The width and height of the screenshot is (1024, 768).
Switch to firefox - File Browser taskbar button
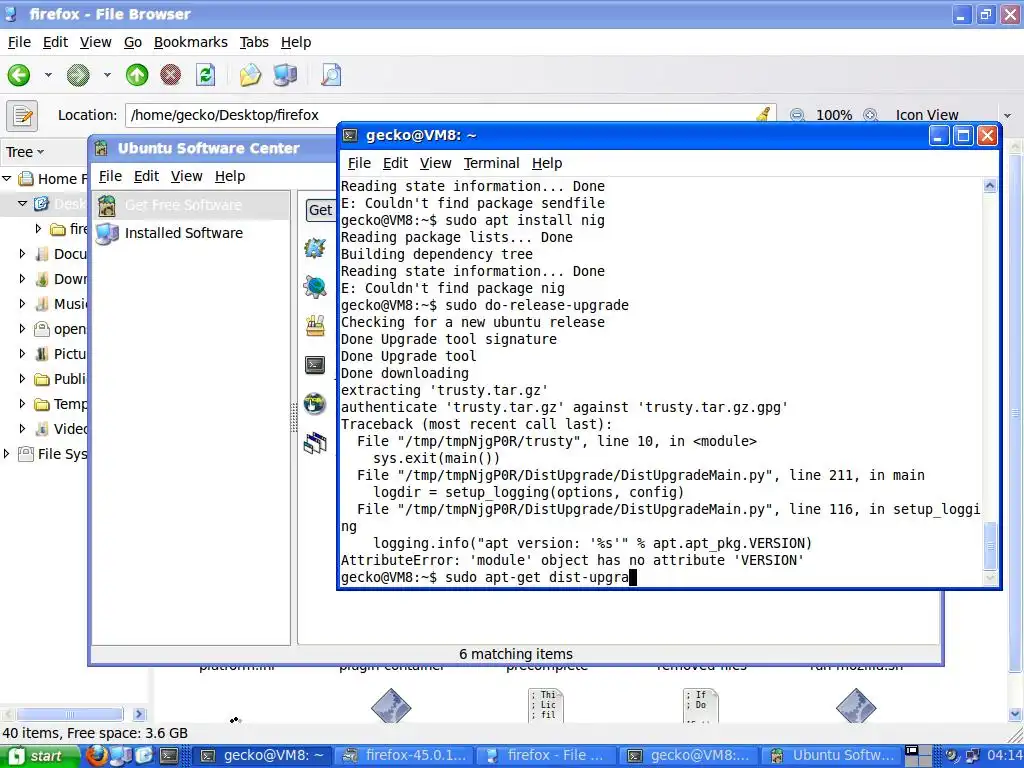coord(547,756)
